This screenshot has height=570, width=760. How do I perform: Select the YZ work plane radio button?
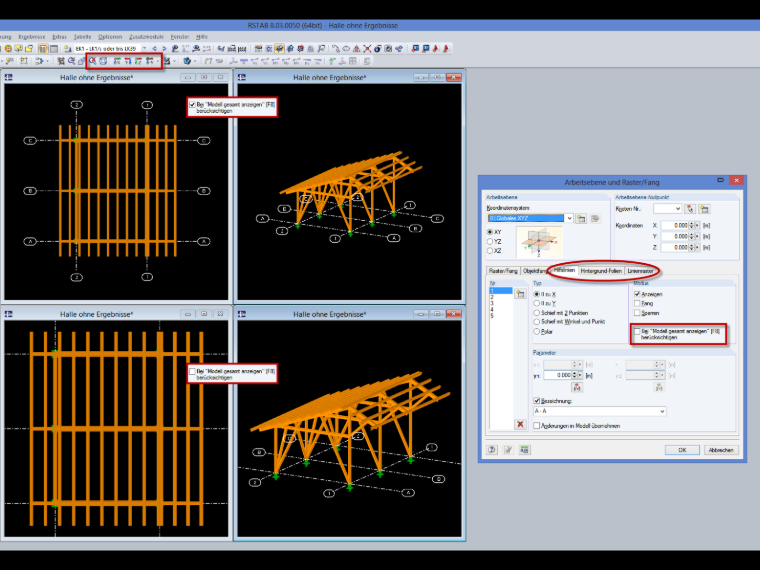pyautogui.click(x=490, y=241)
